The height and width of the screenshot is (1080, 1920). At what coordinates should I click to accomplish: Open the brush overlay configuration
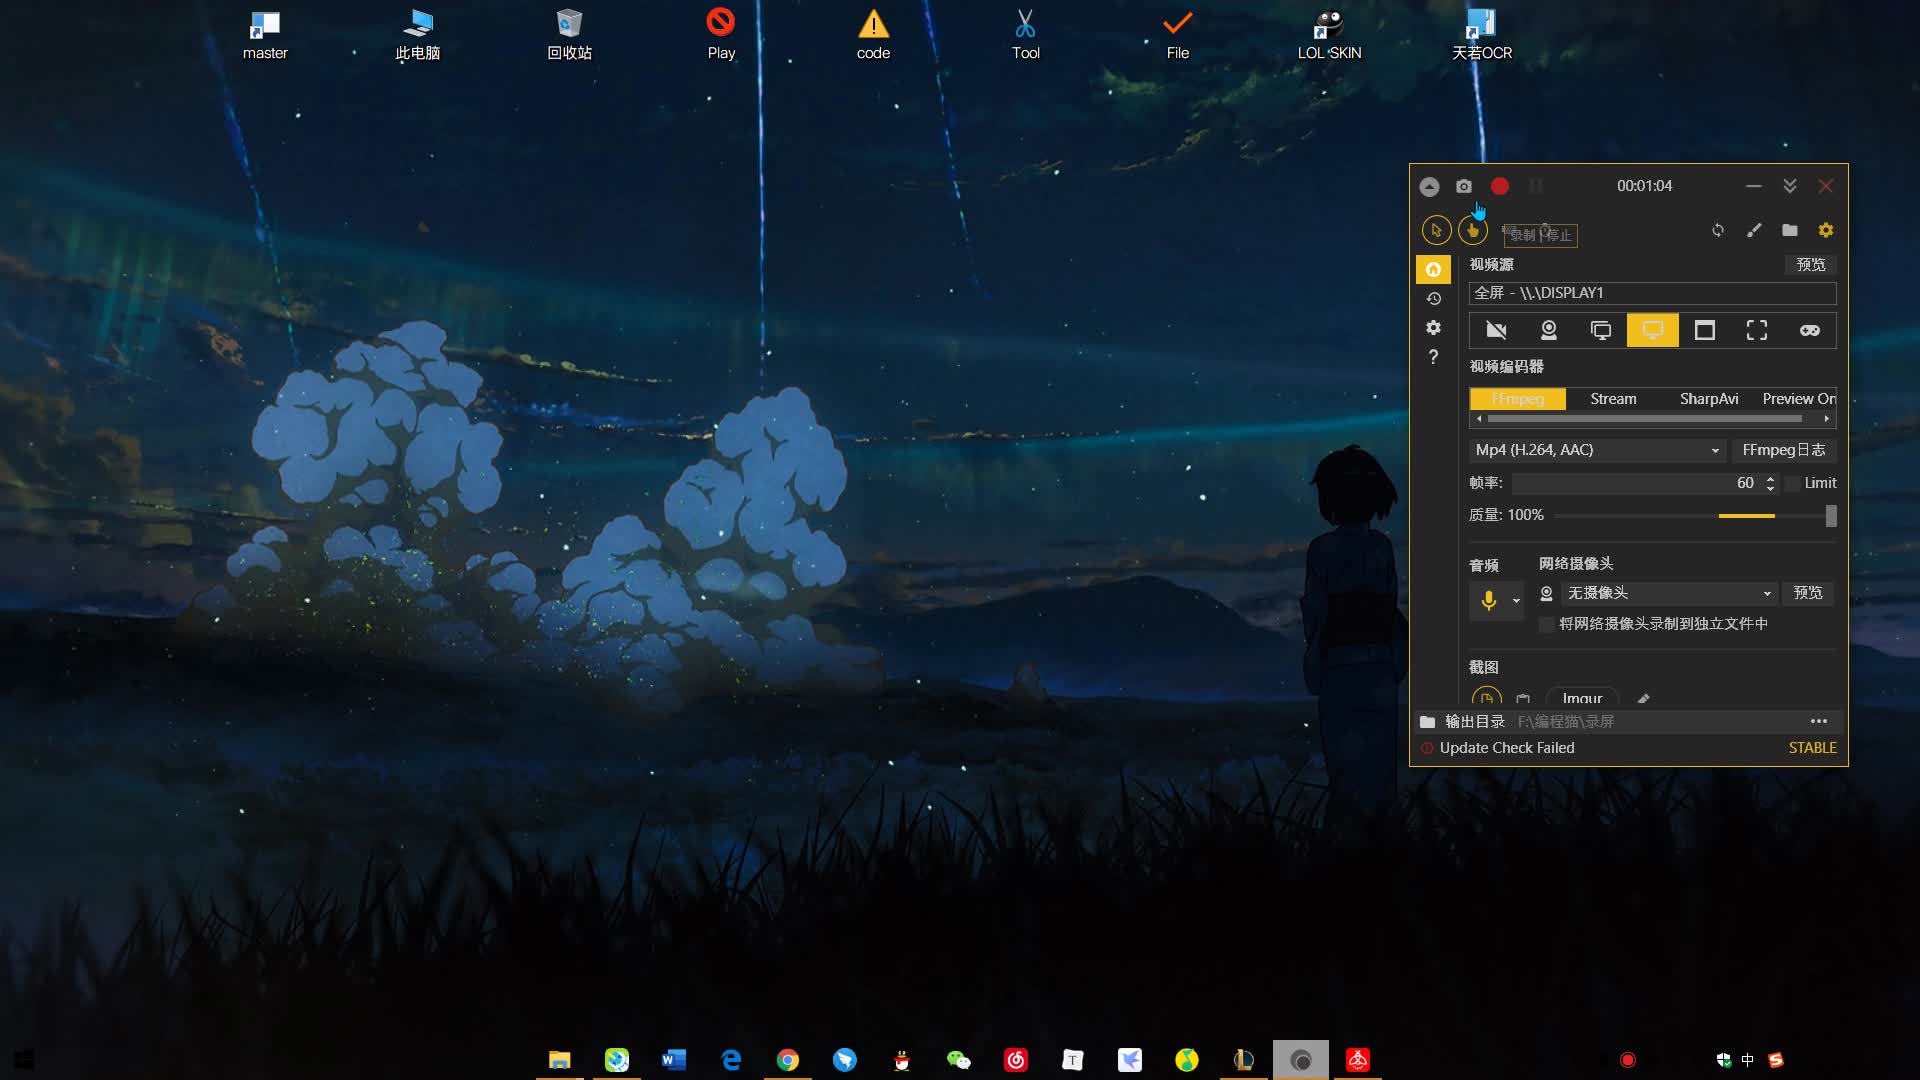tap(1754, 230)
